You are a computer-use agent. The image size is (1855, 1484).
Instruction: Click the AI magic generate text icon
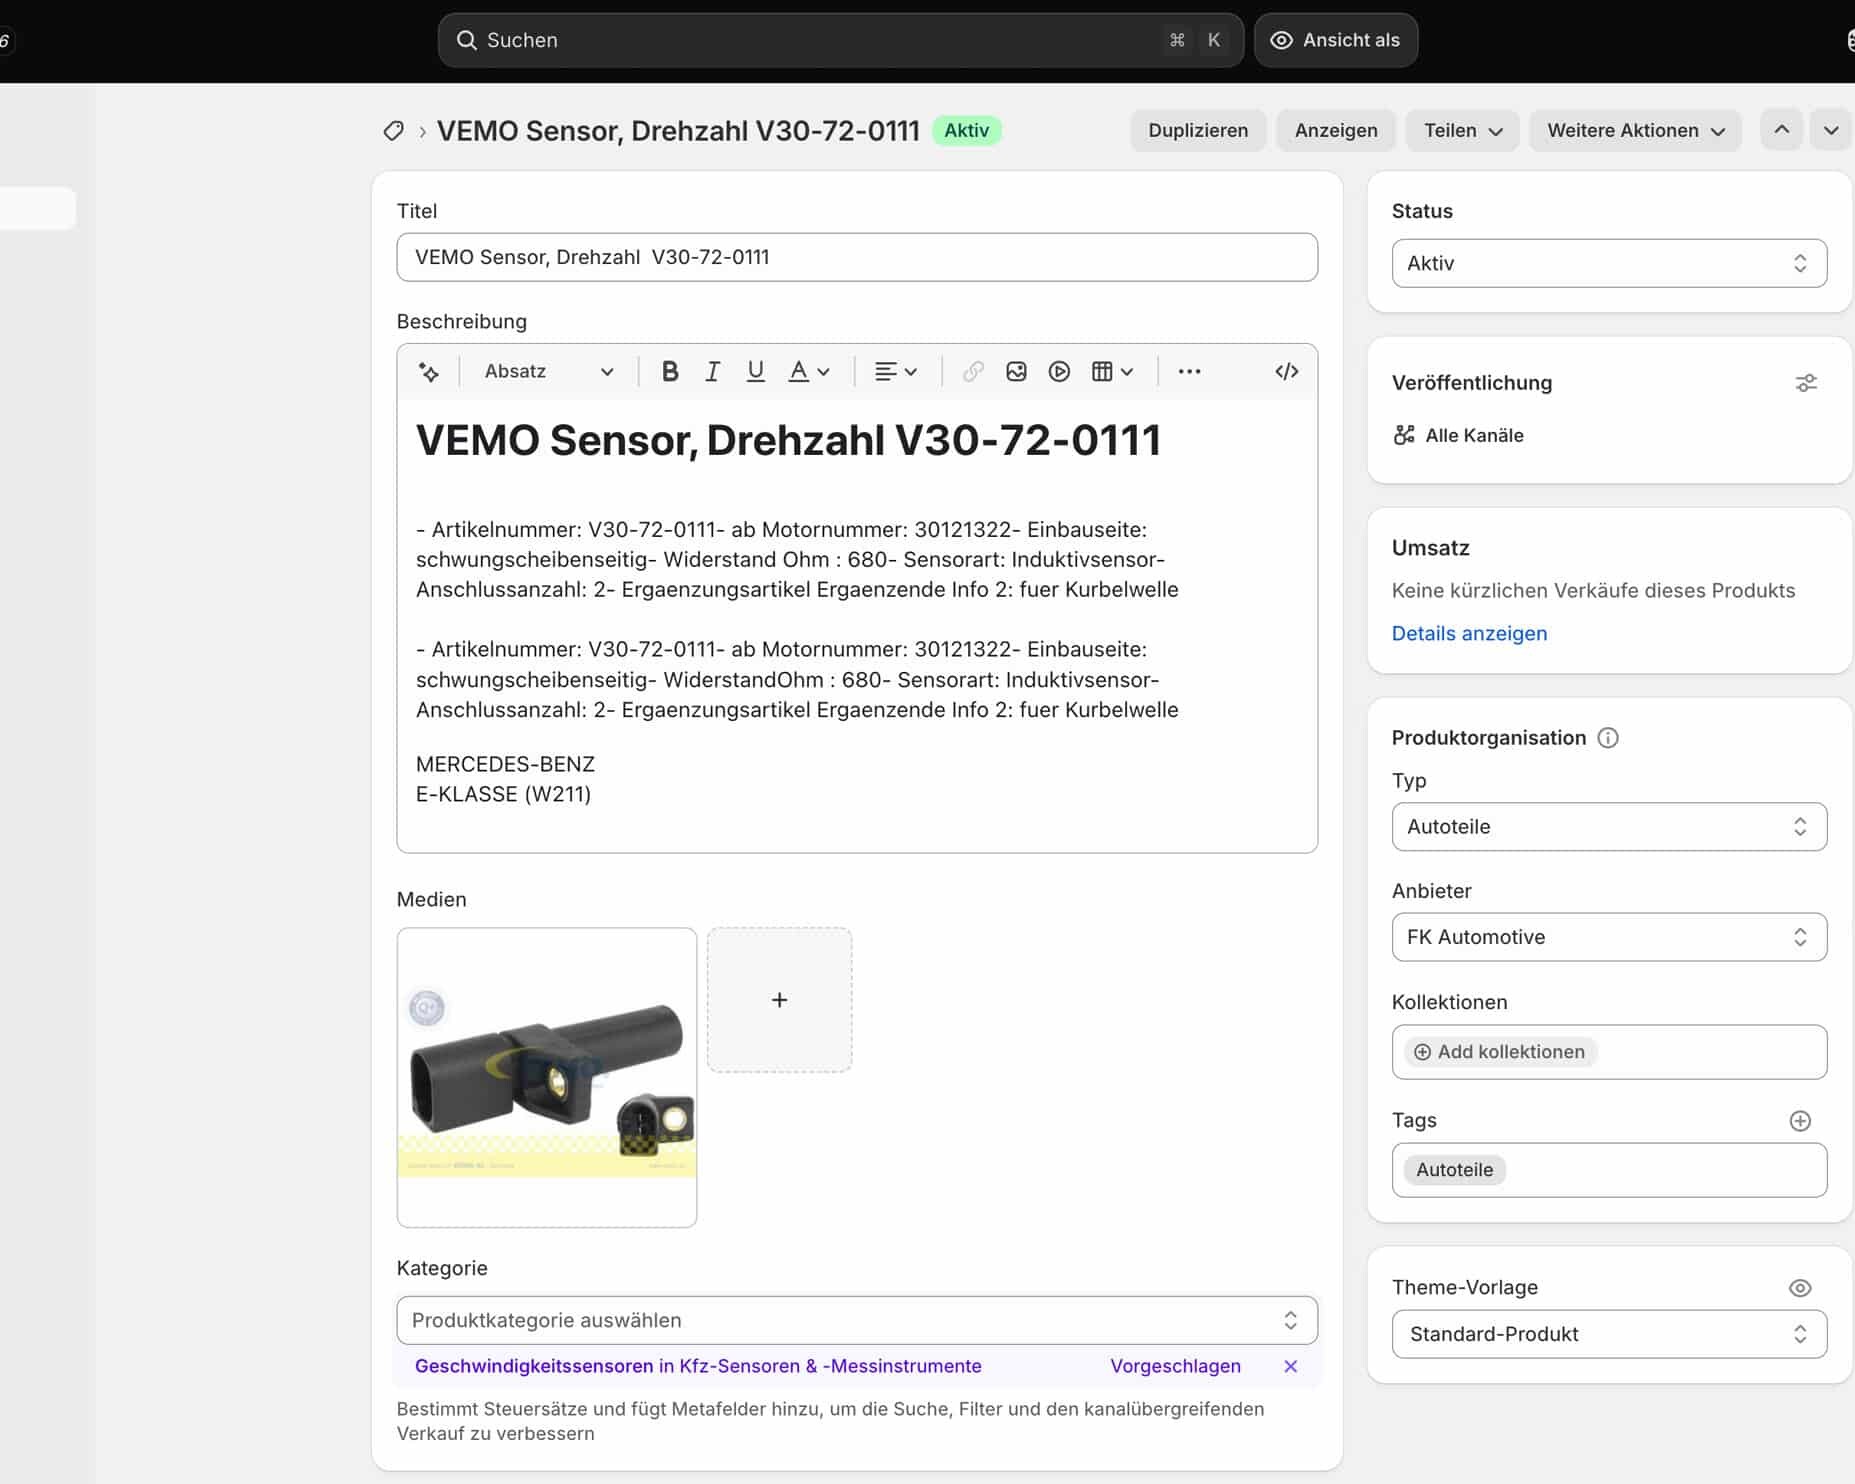pos(429,372)
